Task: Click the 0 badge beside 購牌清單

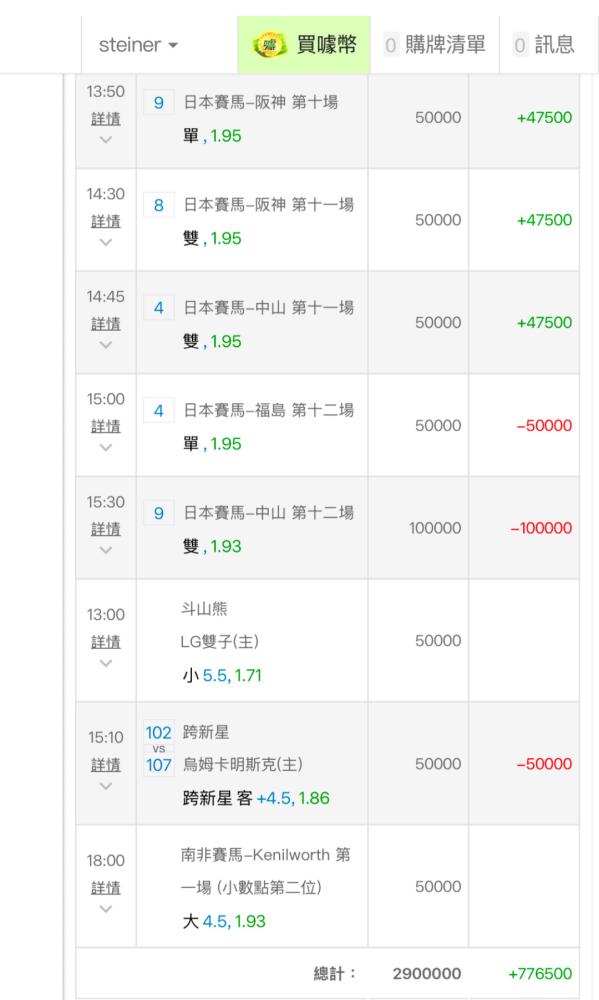Action: [391, 45]
